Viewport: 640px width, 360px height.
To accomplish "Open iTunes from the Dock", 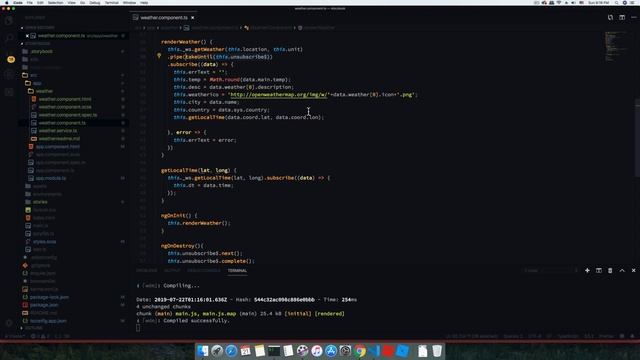I will tap(317, 351).
